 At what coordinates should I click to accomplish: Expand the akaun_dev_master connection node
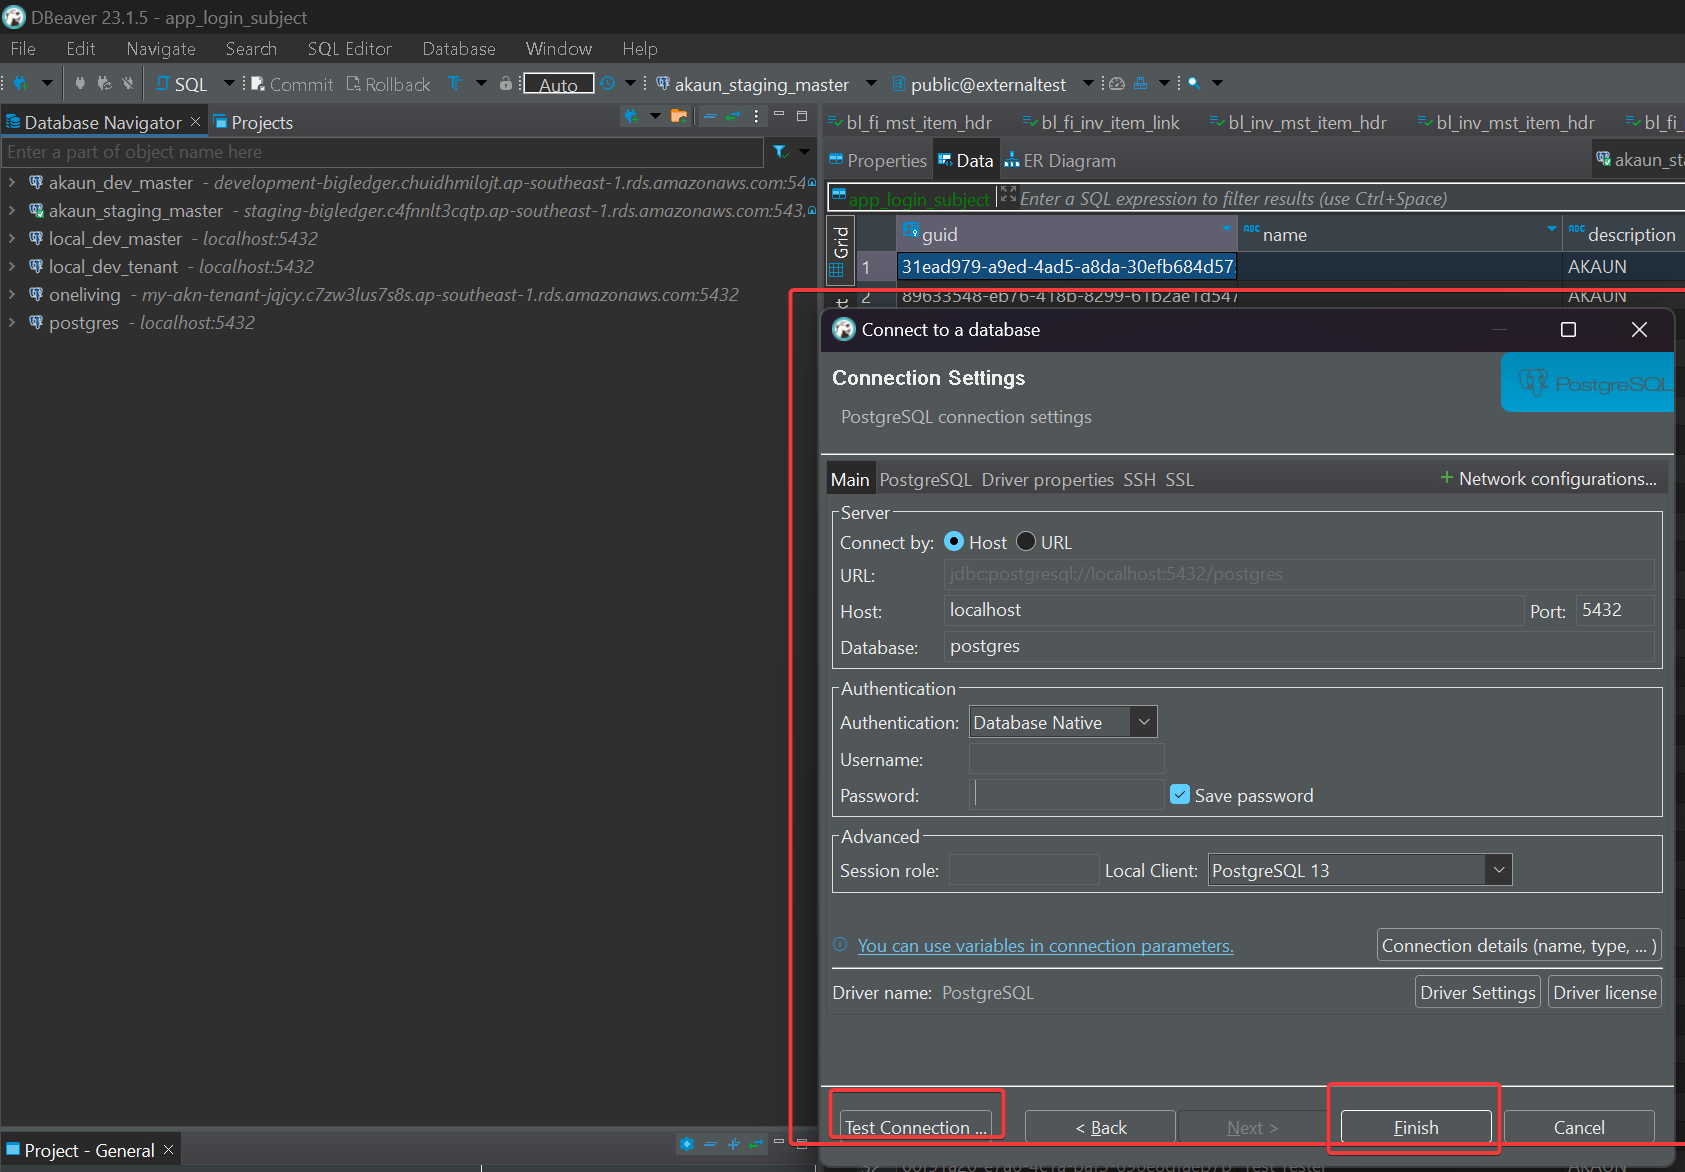[12, 183]
